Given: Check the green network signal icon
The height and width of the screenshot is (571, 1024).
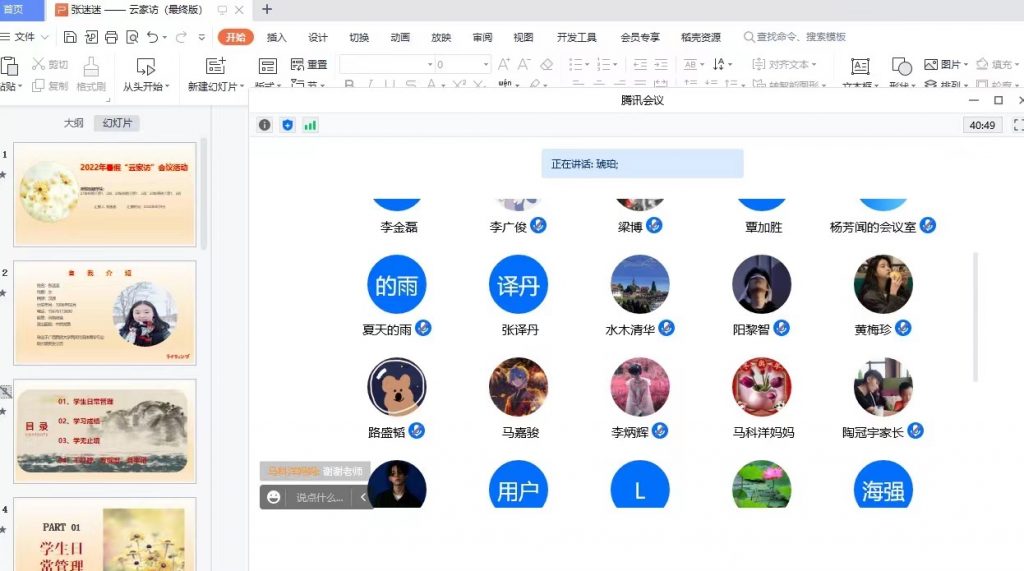Looking at the screenshot, I should 310,125.
